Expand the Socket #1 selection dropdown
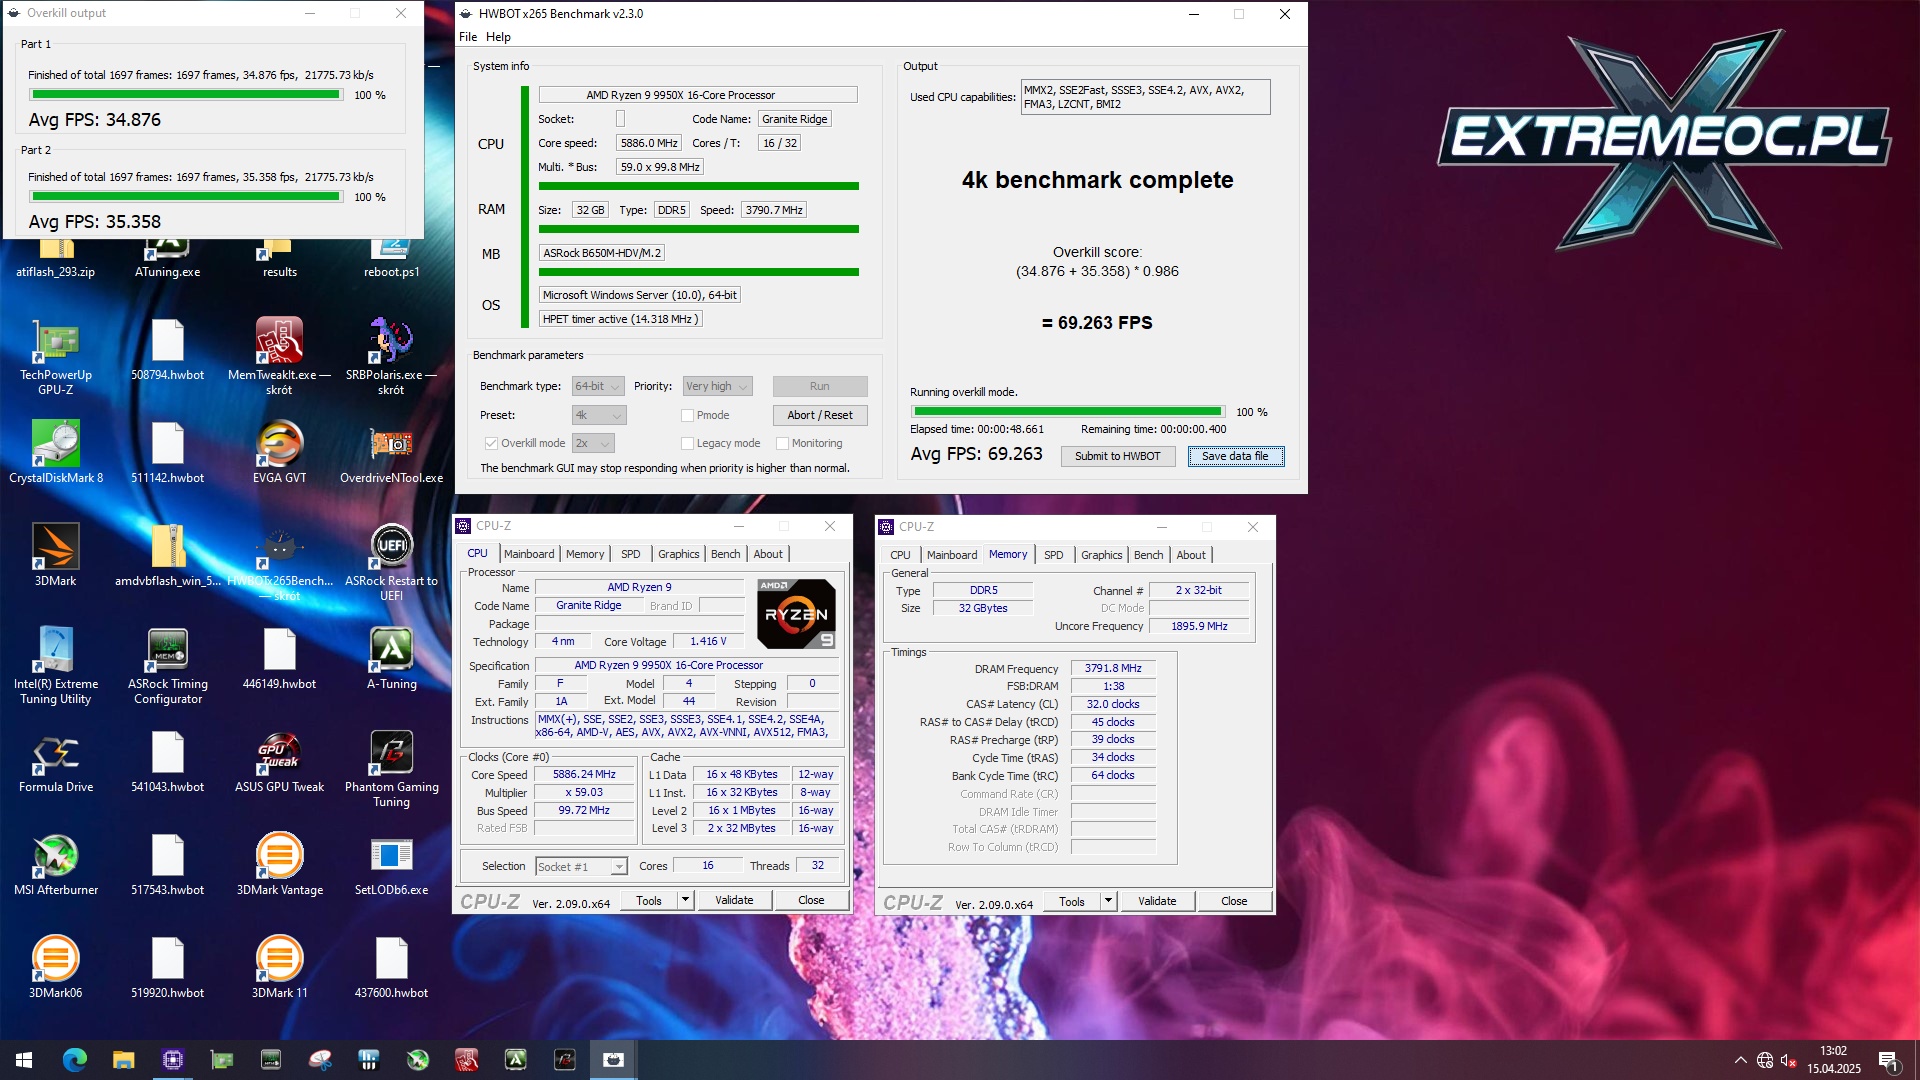The height and width of the screenshot is (1080, 1920). [581, 866]
